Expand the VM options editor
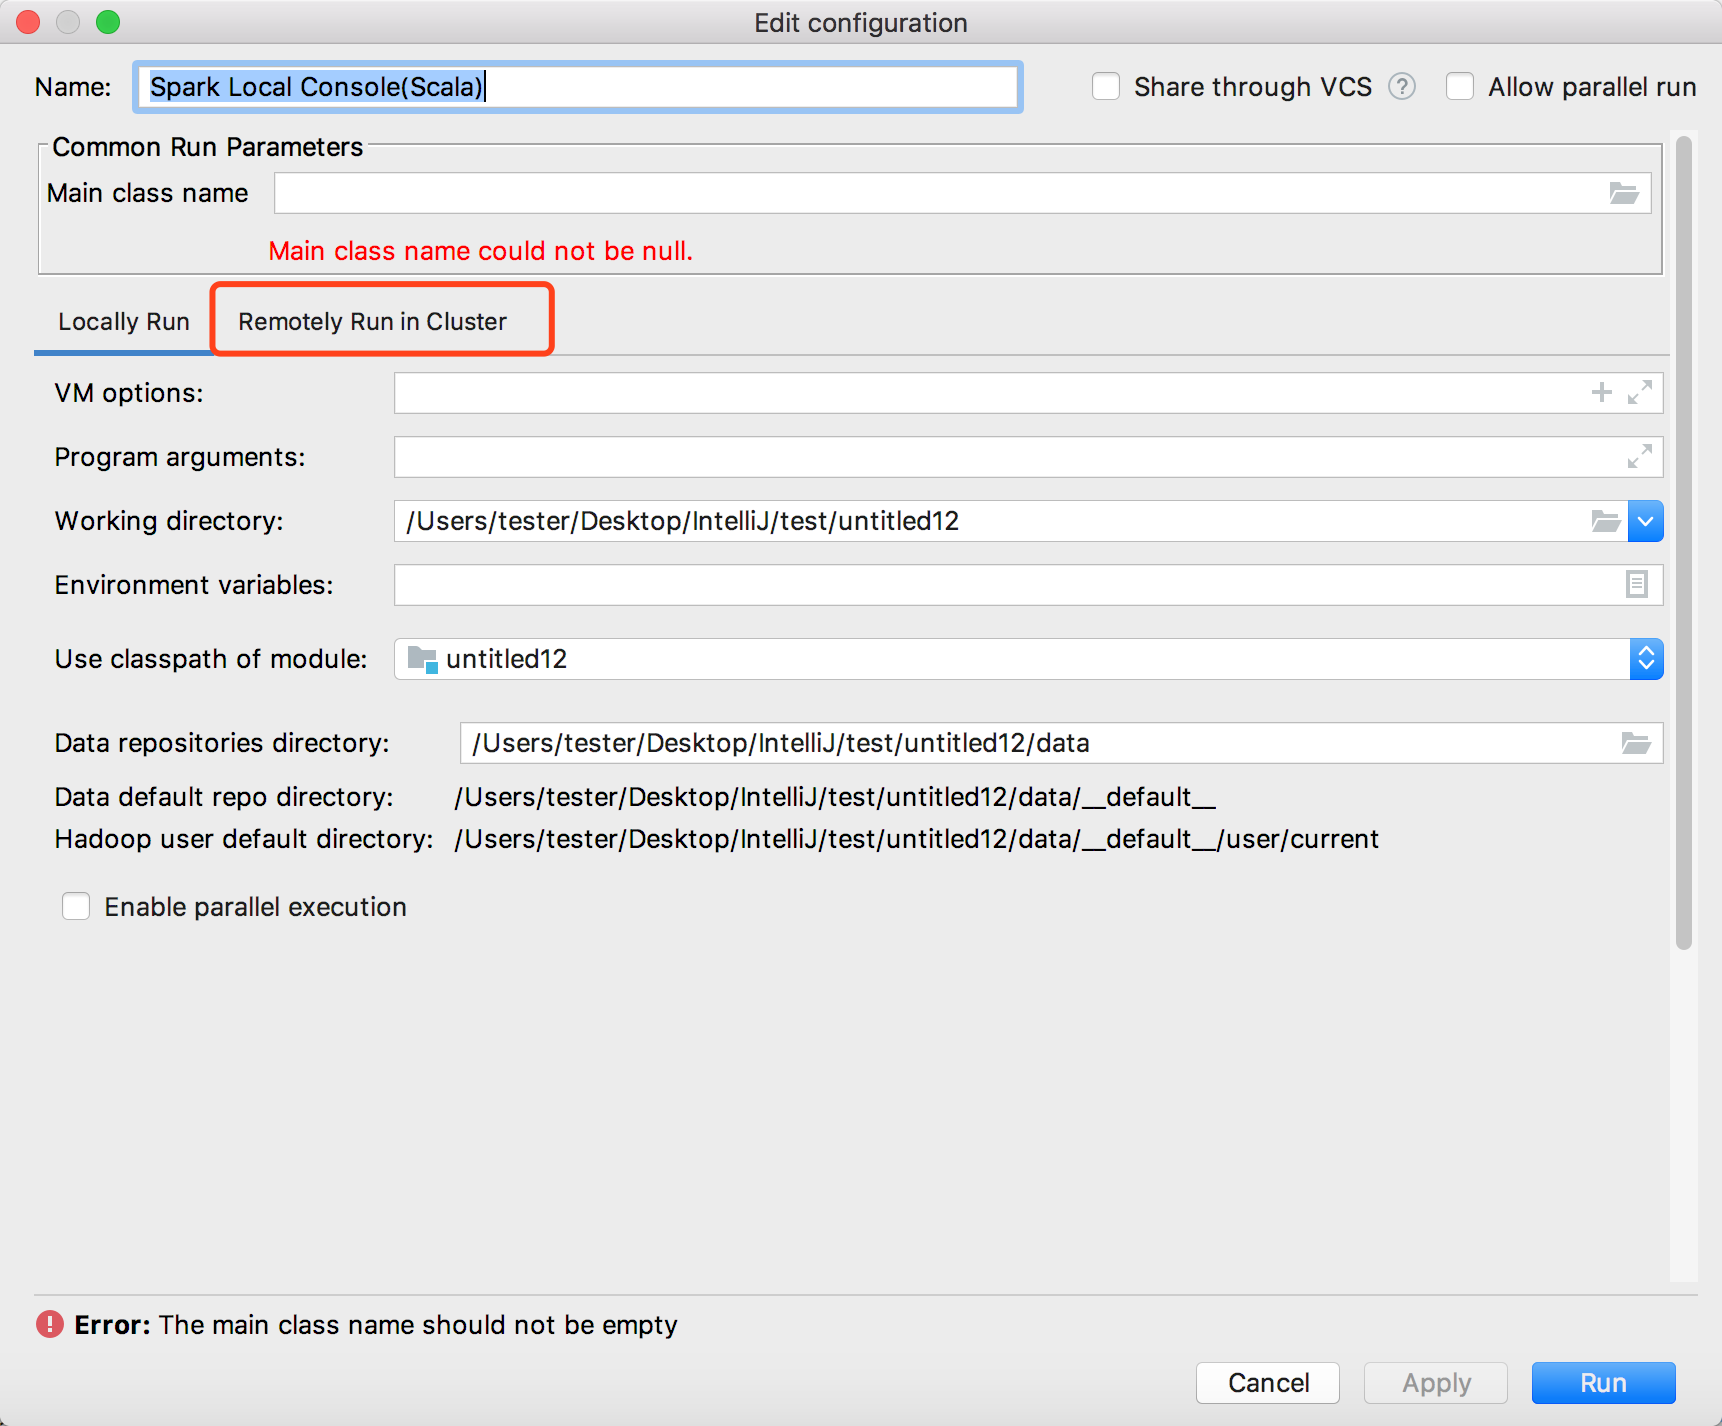Viewport: 1722px width, 1426px height. [1638, 393]
